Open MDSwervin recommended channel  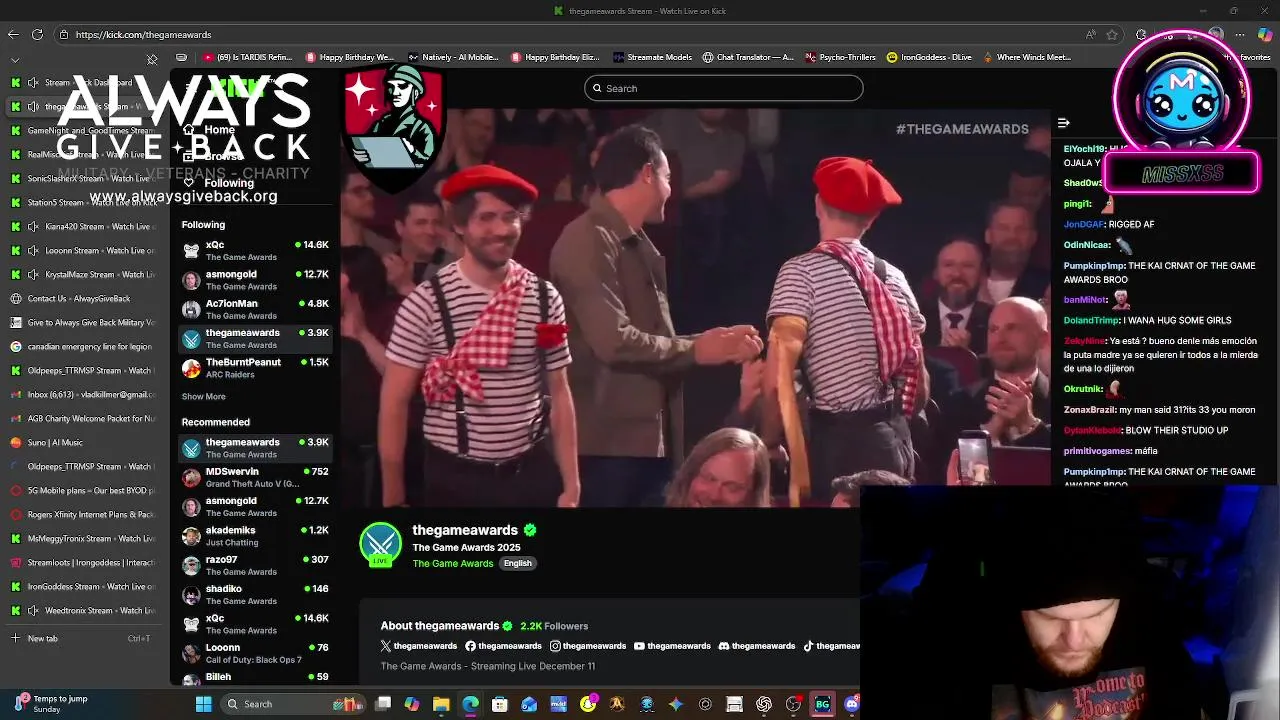pyautogui.click(x=255, y=477)
